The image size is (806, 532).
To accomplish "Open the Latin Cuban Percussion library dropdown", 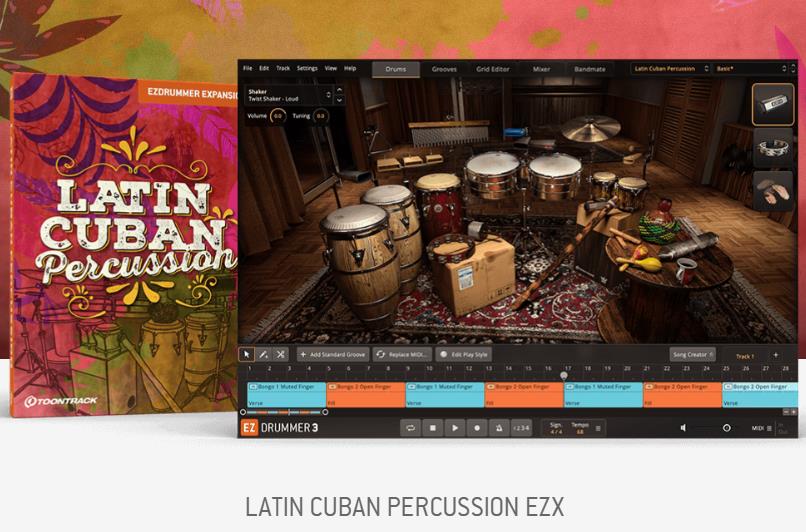I will [670, 68].
